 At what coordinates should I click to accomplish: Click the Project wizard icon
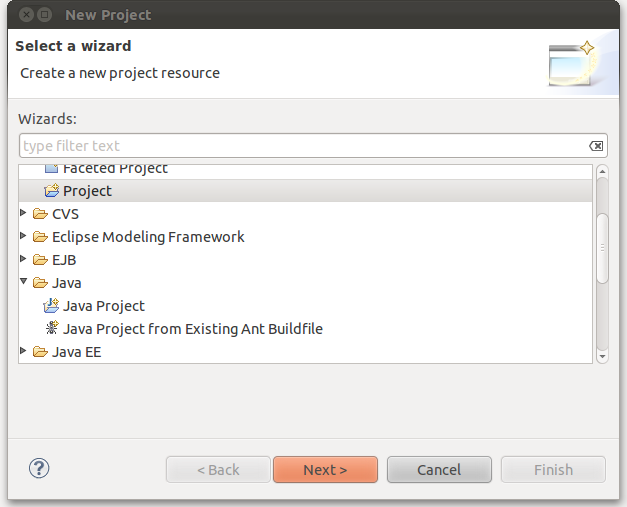coord(51,191)
